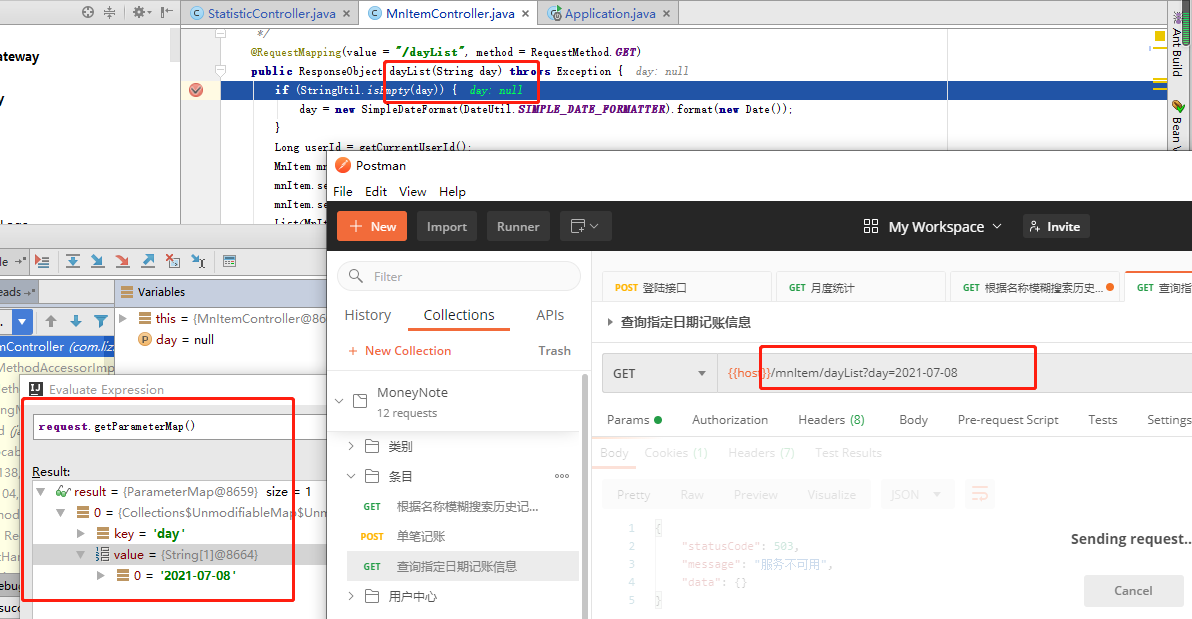This screenshot has height=619, width=1192.
Task: Open the Collections tab in Postman sidebar
Action: [458, 314]
